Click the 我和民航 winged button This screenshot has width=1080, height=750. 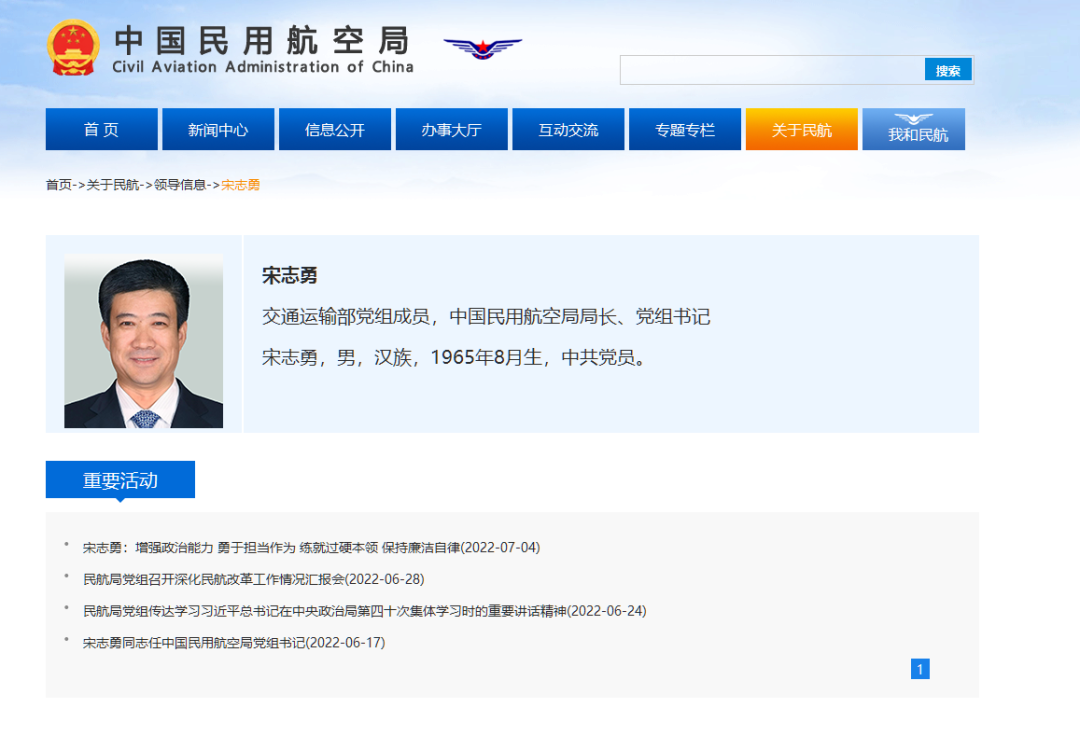tap(914, 130)
